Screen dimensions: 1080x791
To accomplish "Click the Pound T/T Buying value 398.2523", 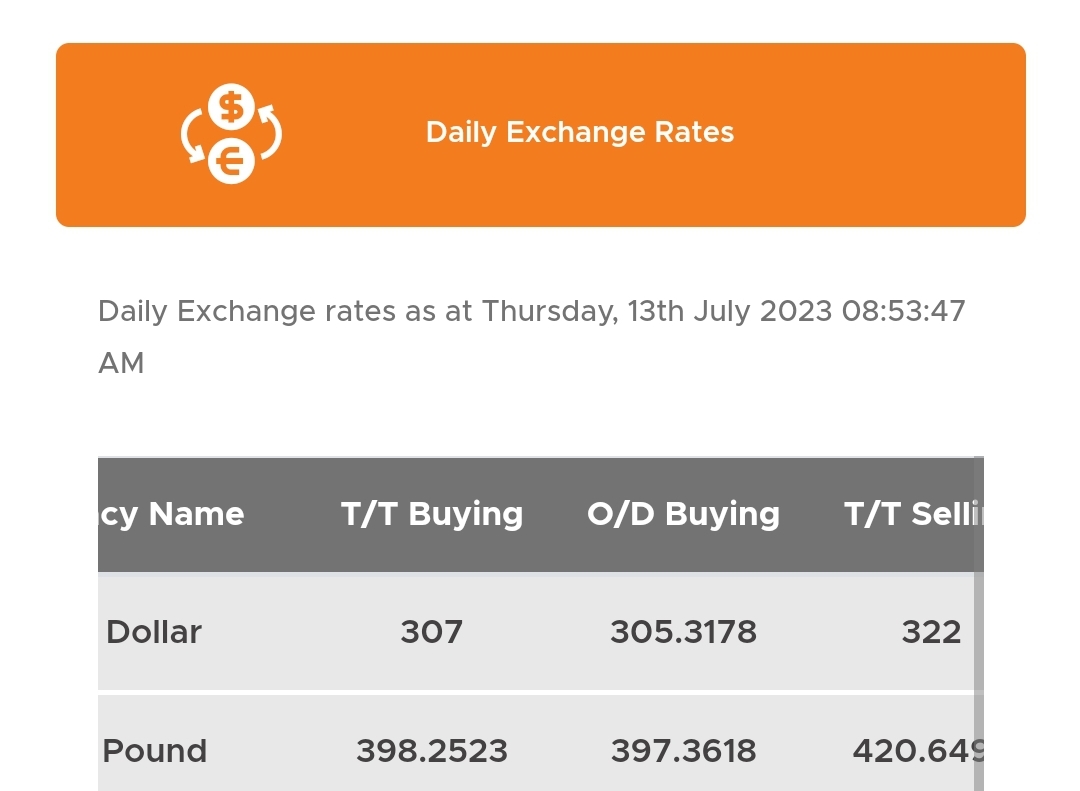I will tap(432, 751).
